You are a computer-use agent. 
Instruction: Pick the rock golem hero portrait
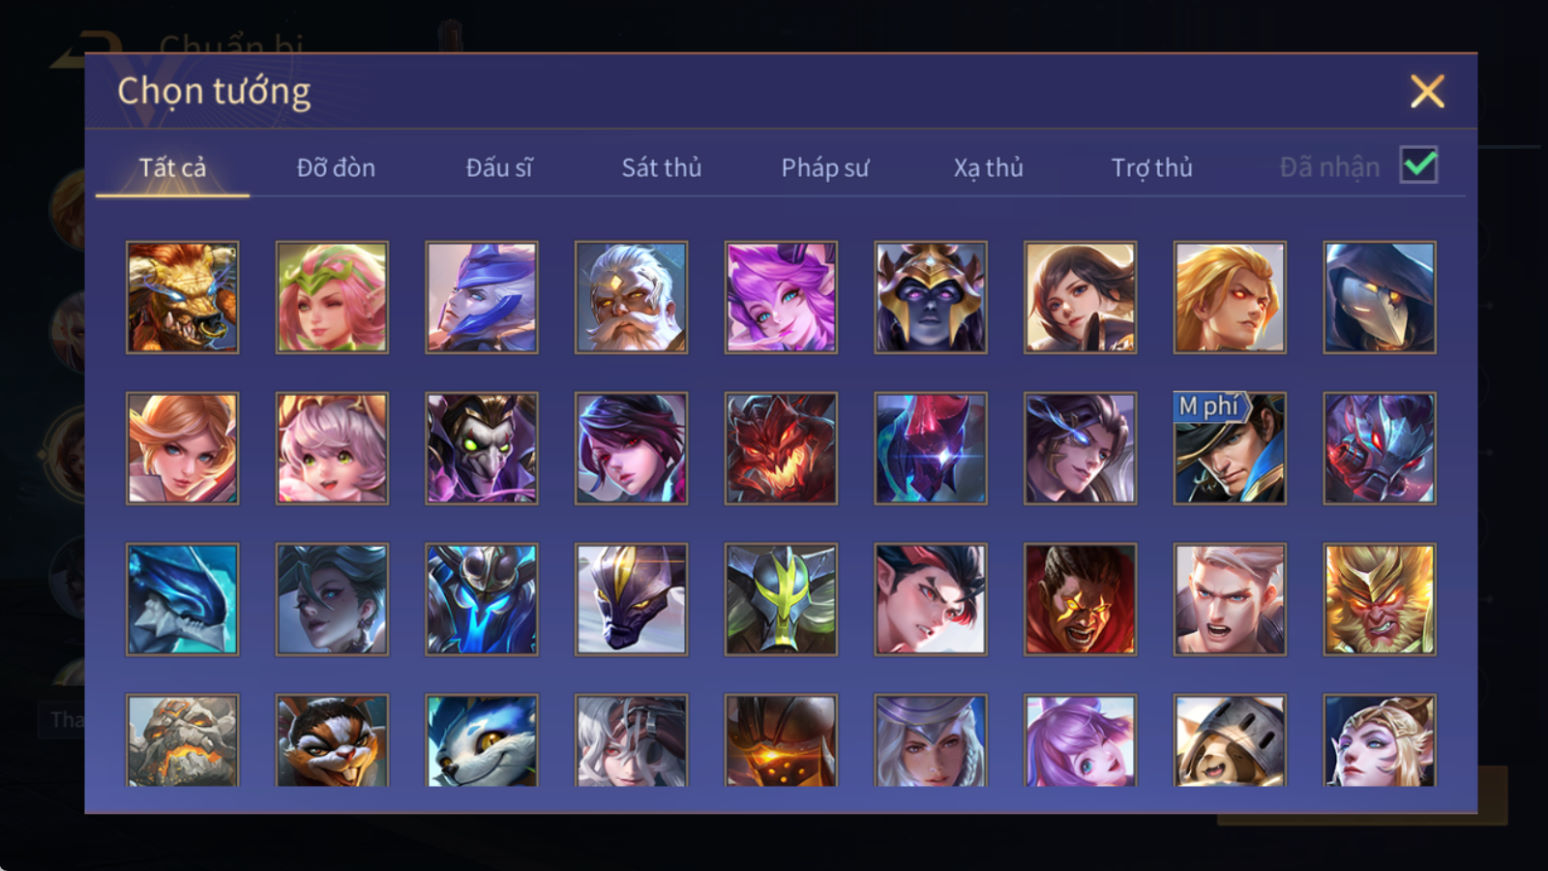(182, 740)
